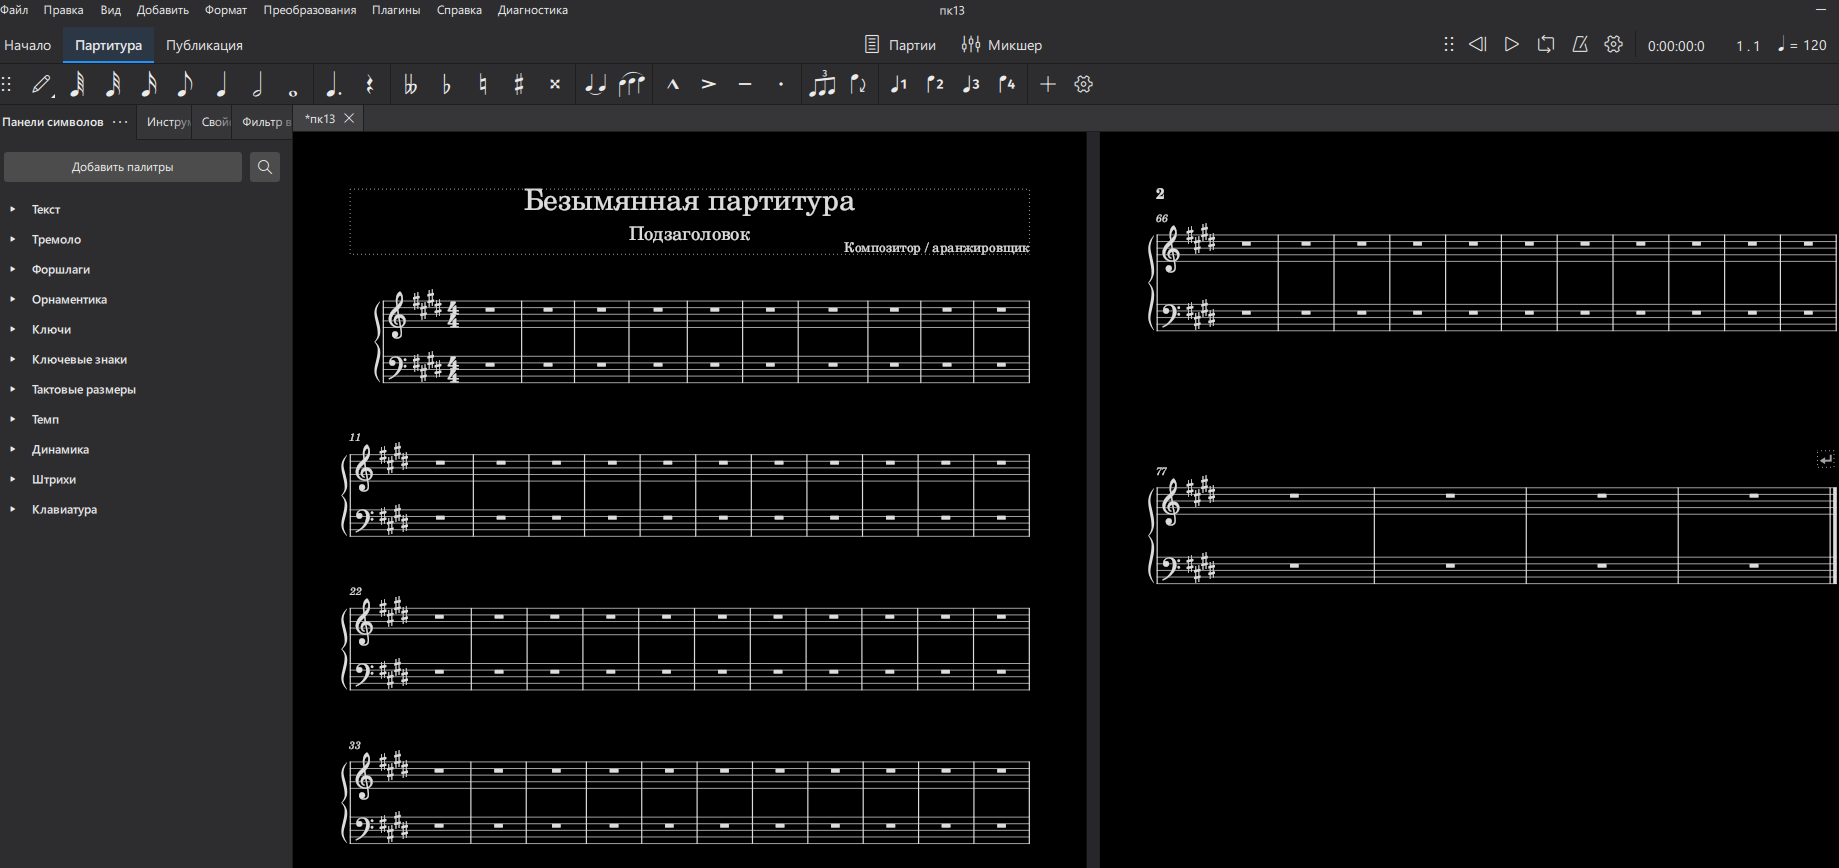Apply the double flat accidental
The height and width of the screenshot is (868, 1839).
[x=410, y=85]
